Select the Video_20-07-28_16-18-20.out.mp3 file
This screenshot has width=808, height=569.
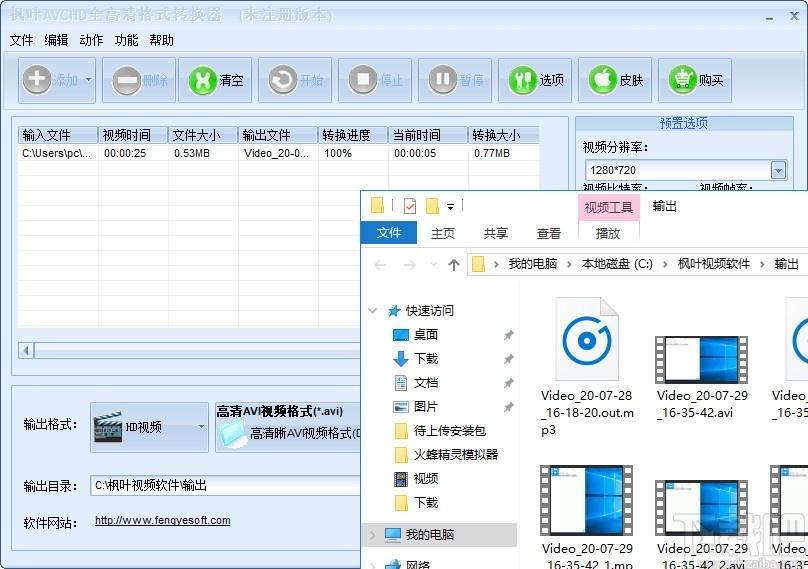[x=587, y=366]
